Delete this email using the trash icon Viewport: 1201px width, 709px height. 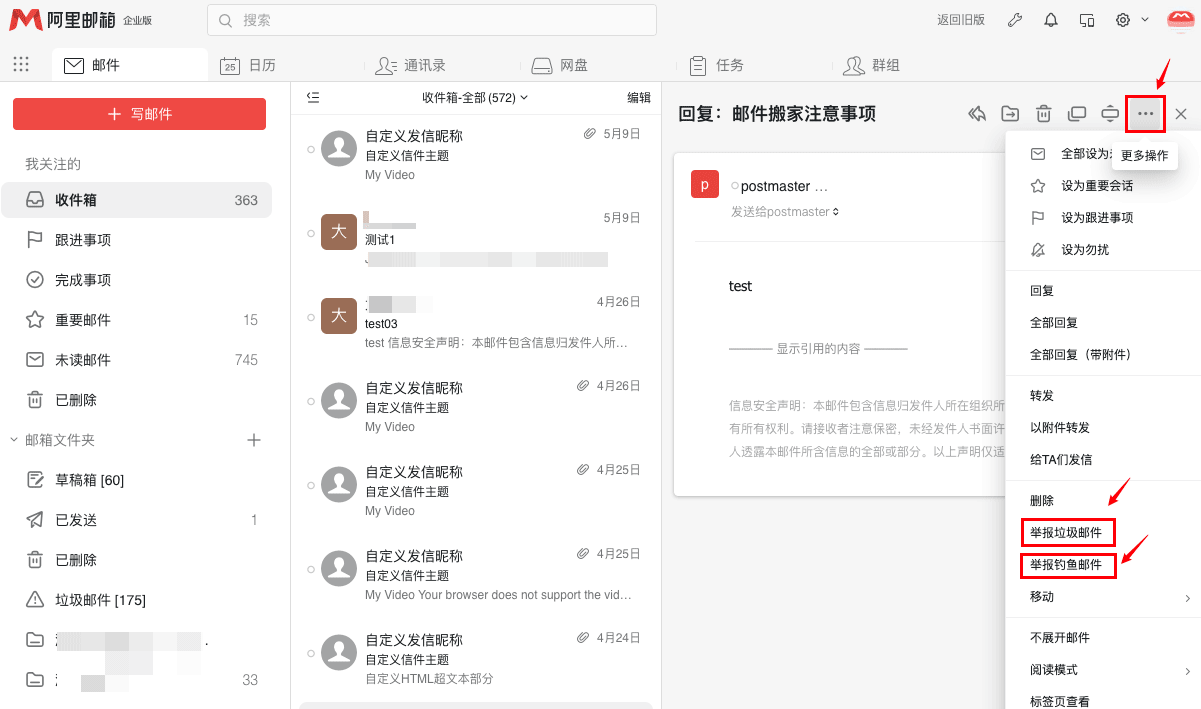click(1044, 113)
